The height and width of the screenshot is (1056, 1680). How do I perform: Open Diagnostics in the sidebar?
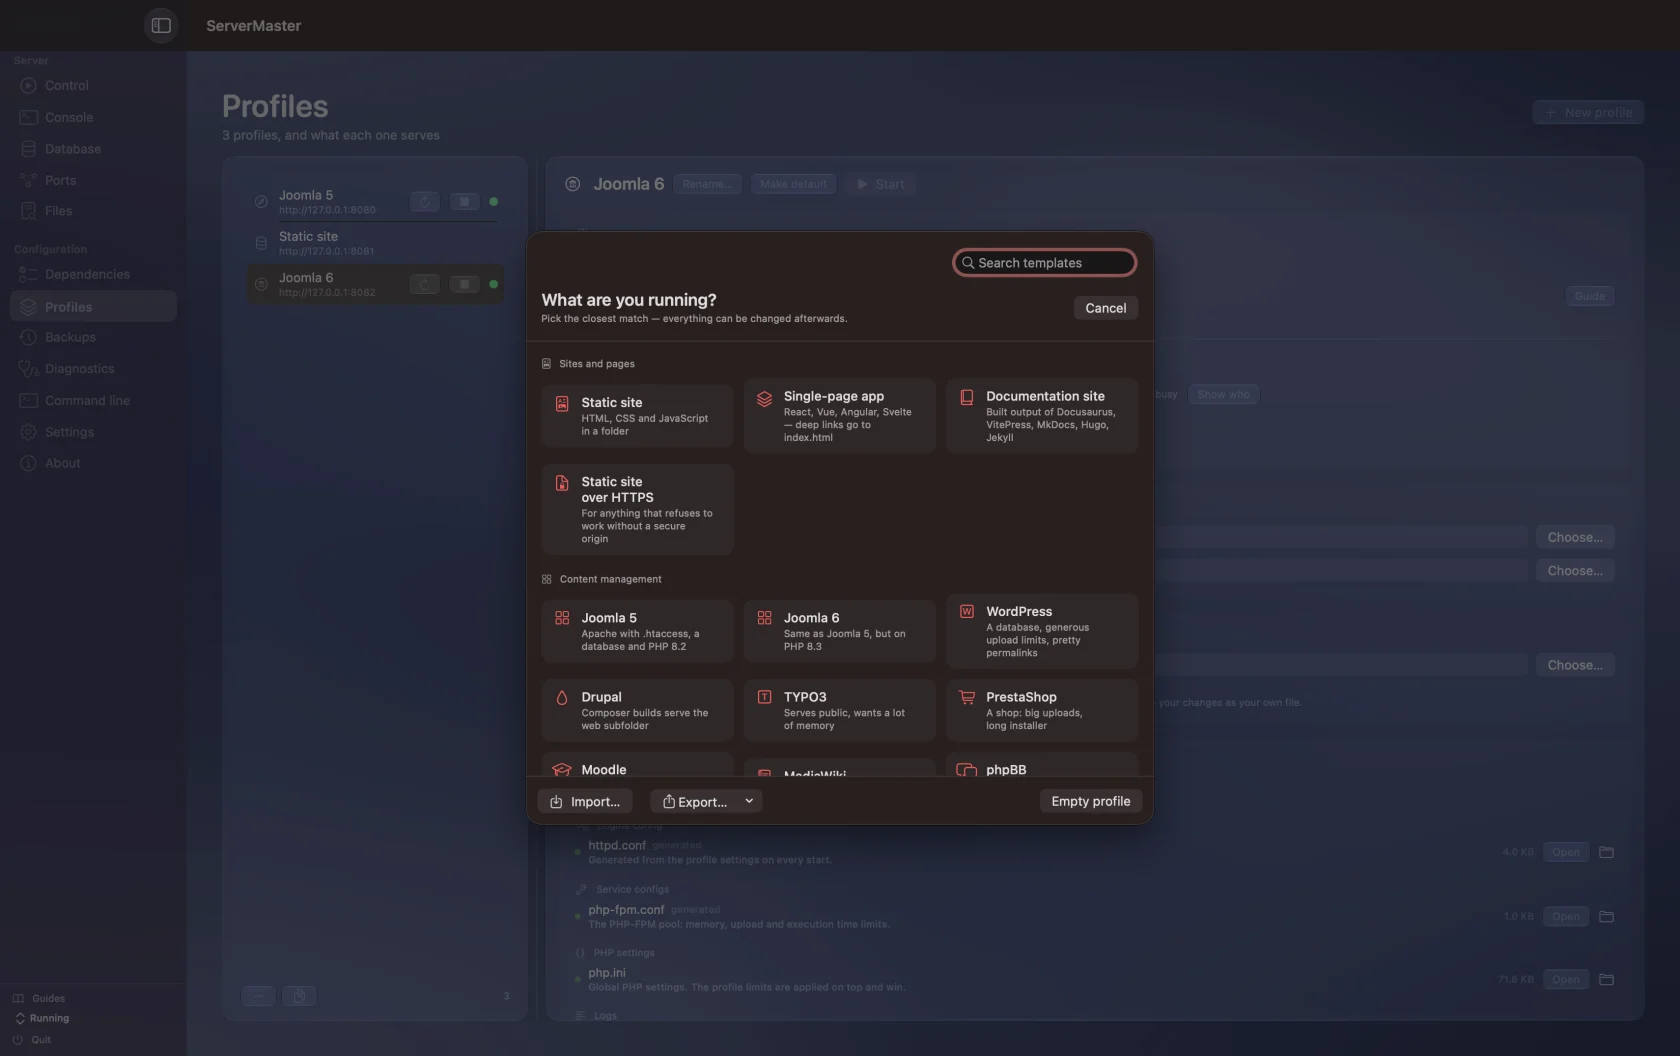pyautogui.click(x=93, y=368)
